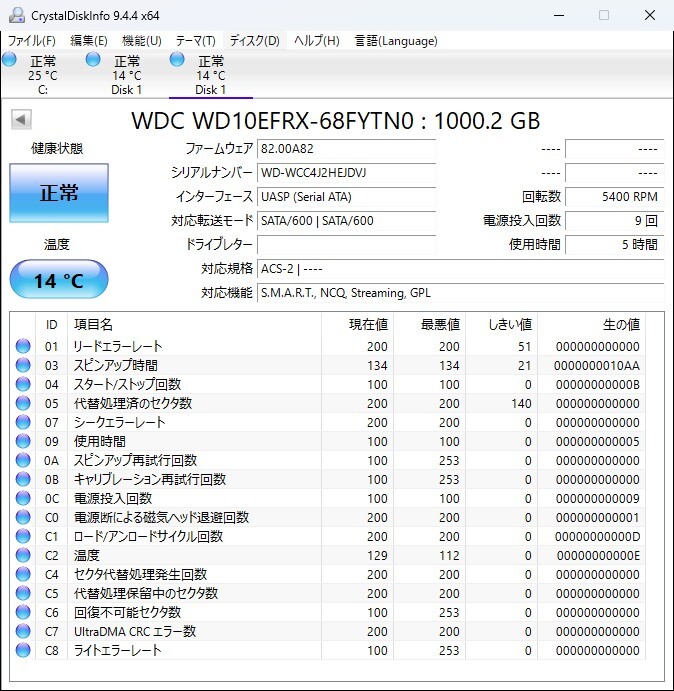Click status icon of row 04 スタート/ストップ回数
Viewport: 674px width, 691px height.
coord(23,384)
